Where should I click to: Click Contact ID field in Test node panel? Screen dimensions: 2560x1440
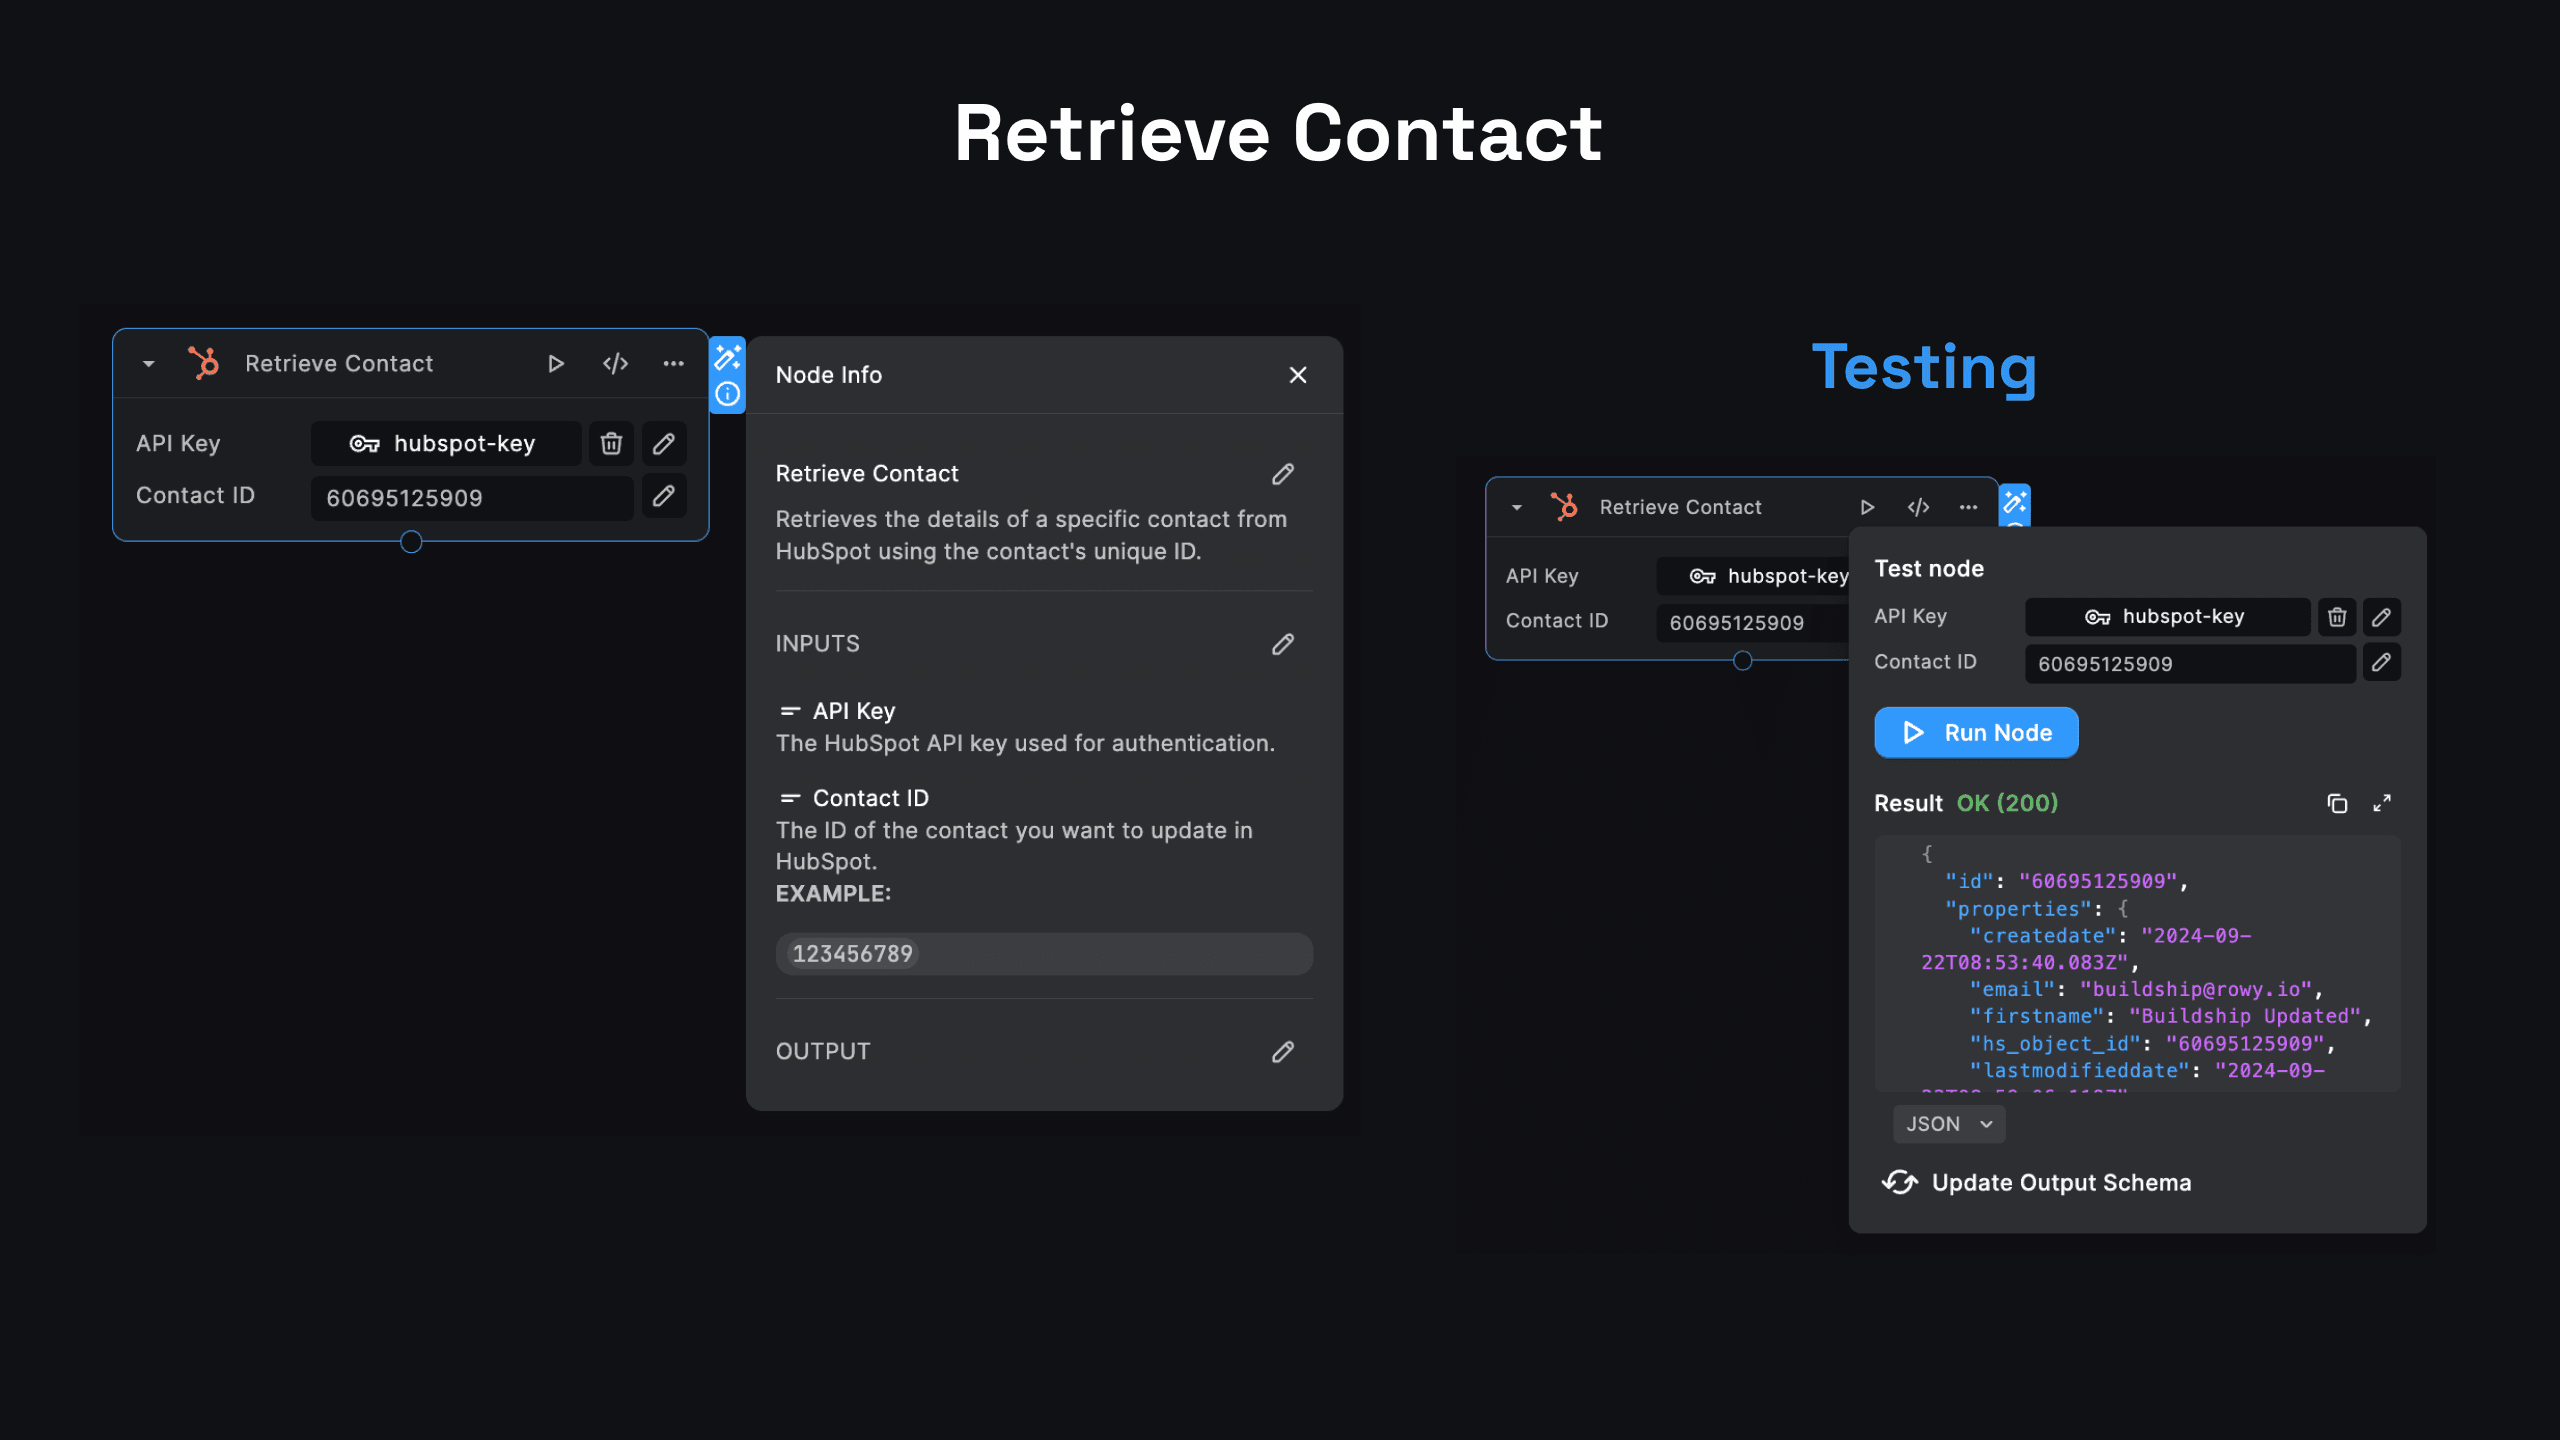[x=2190, y=664]
